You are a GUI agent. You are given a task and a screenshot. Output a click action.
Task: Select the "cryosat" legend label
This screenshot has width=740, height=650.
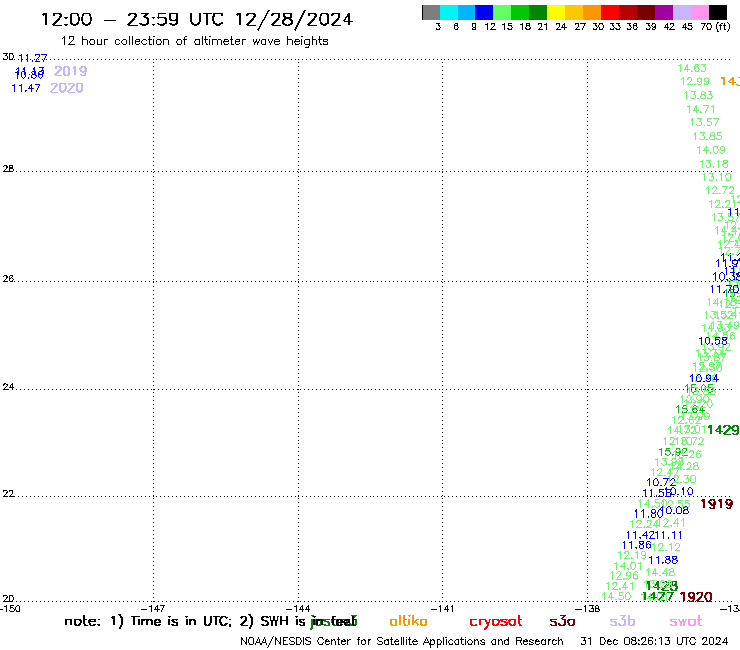pos(496,622)
